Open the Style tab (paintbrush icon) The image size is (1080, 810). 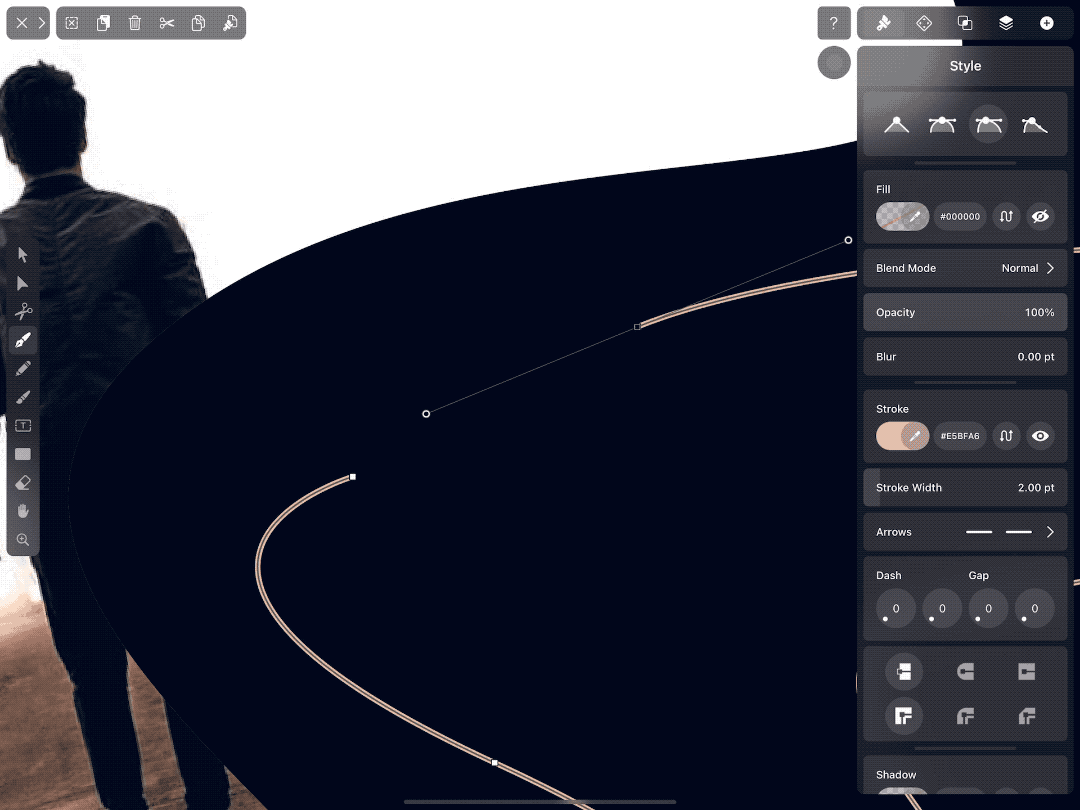point(883,23)
